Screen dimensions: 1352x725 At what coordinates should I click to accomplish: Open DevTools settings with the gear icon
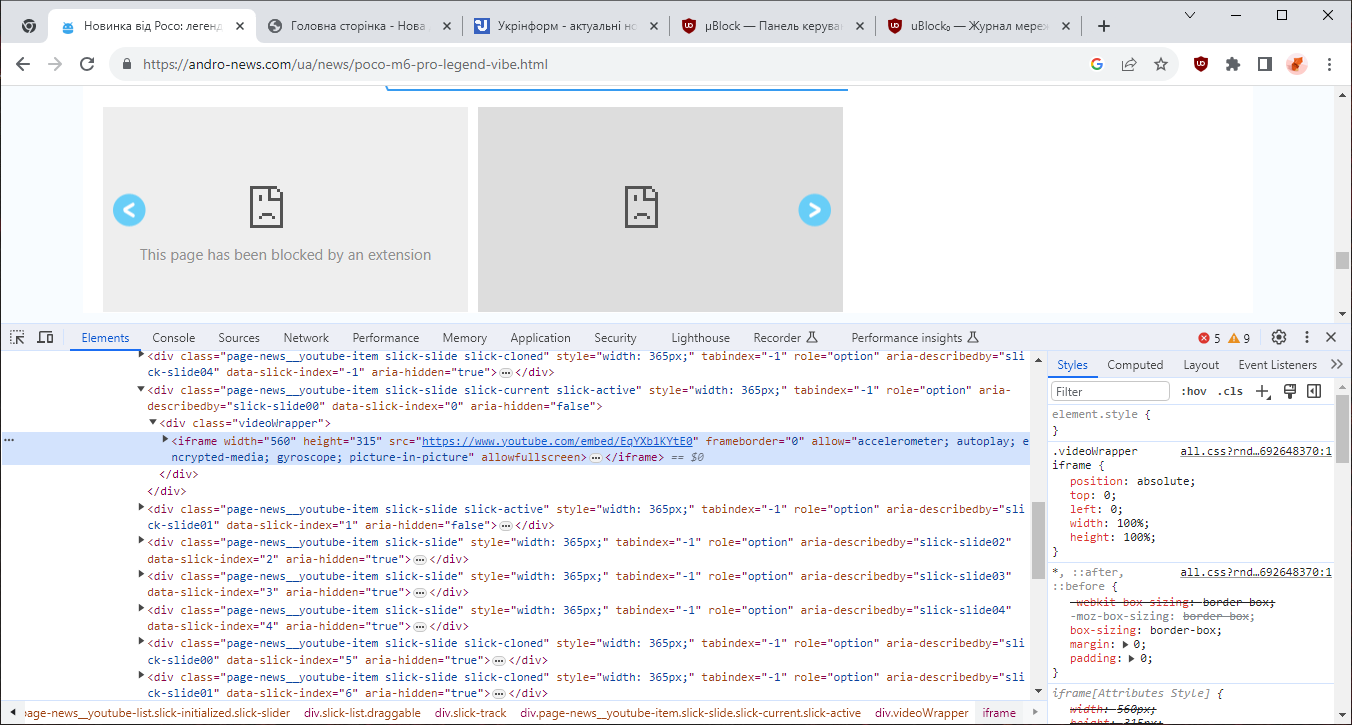tap(1278, 337)
